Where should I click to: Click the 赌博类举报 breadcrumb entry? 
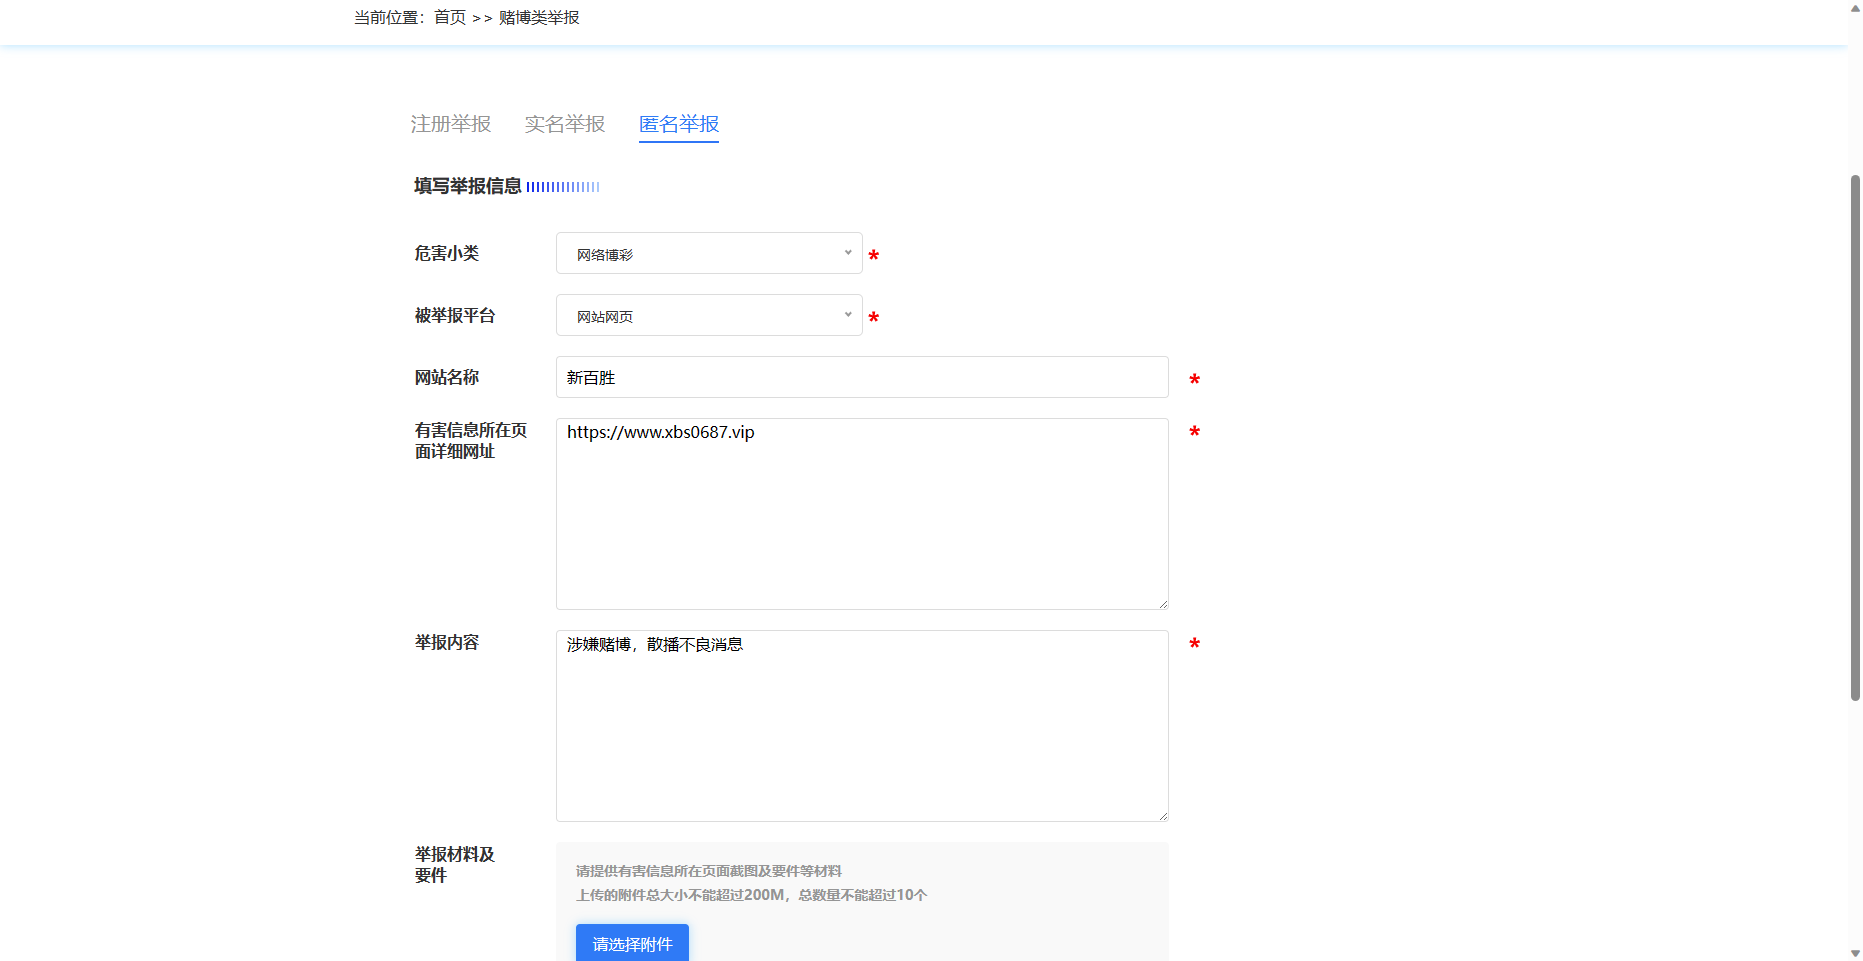[537, 17]
